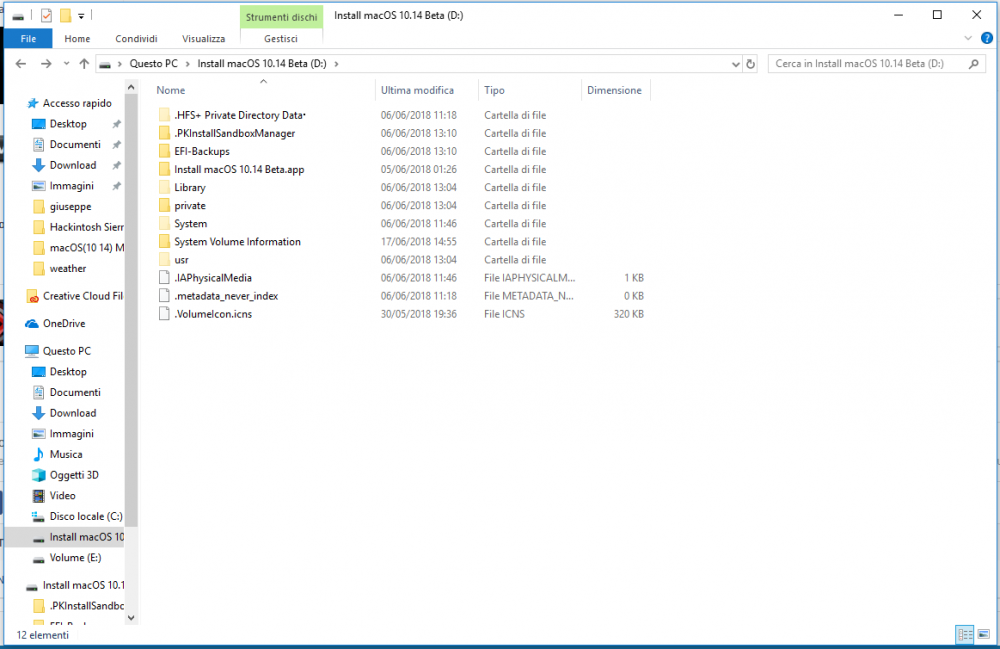The height and width of the screenshot is (649, 1000).
Task: Open Accesso rapido in navigation pane
Action: click(x=77, y=103)
